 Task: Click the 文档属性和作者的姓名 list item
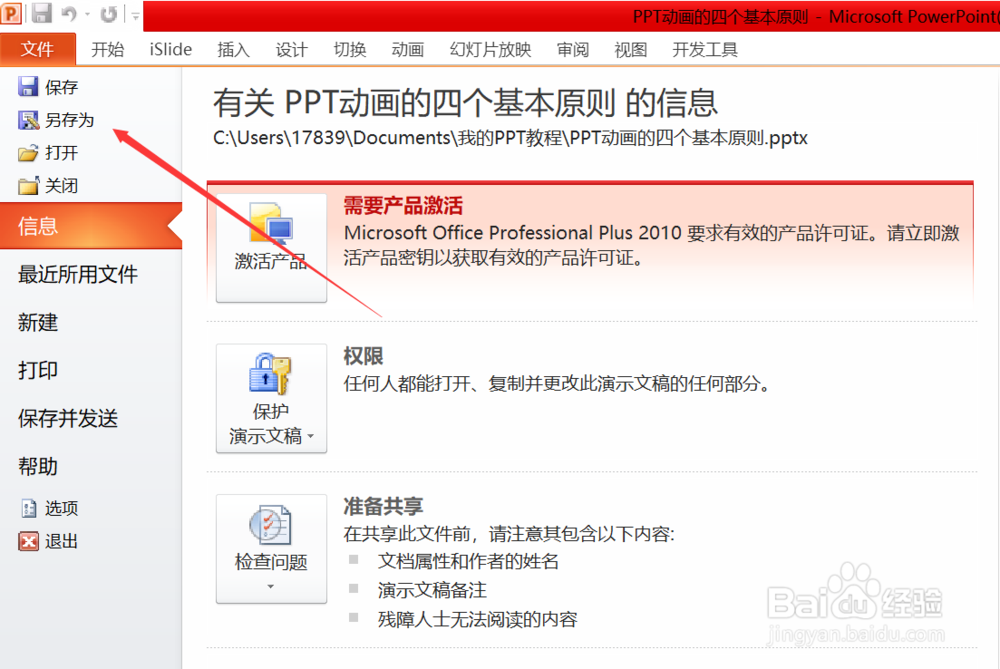point(468,561)
